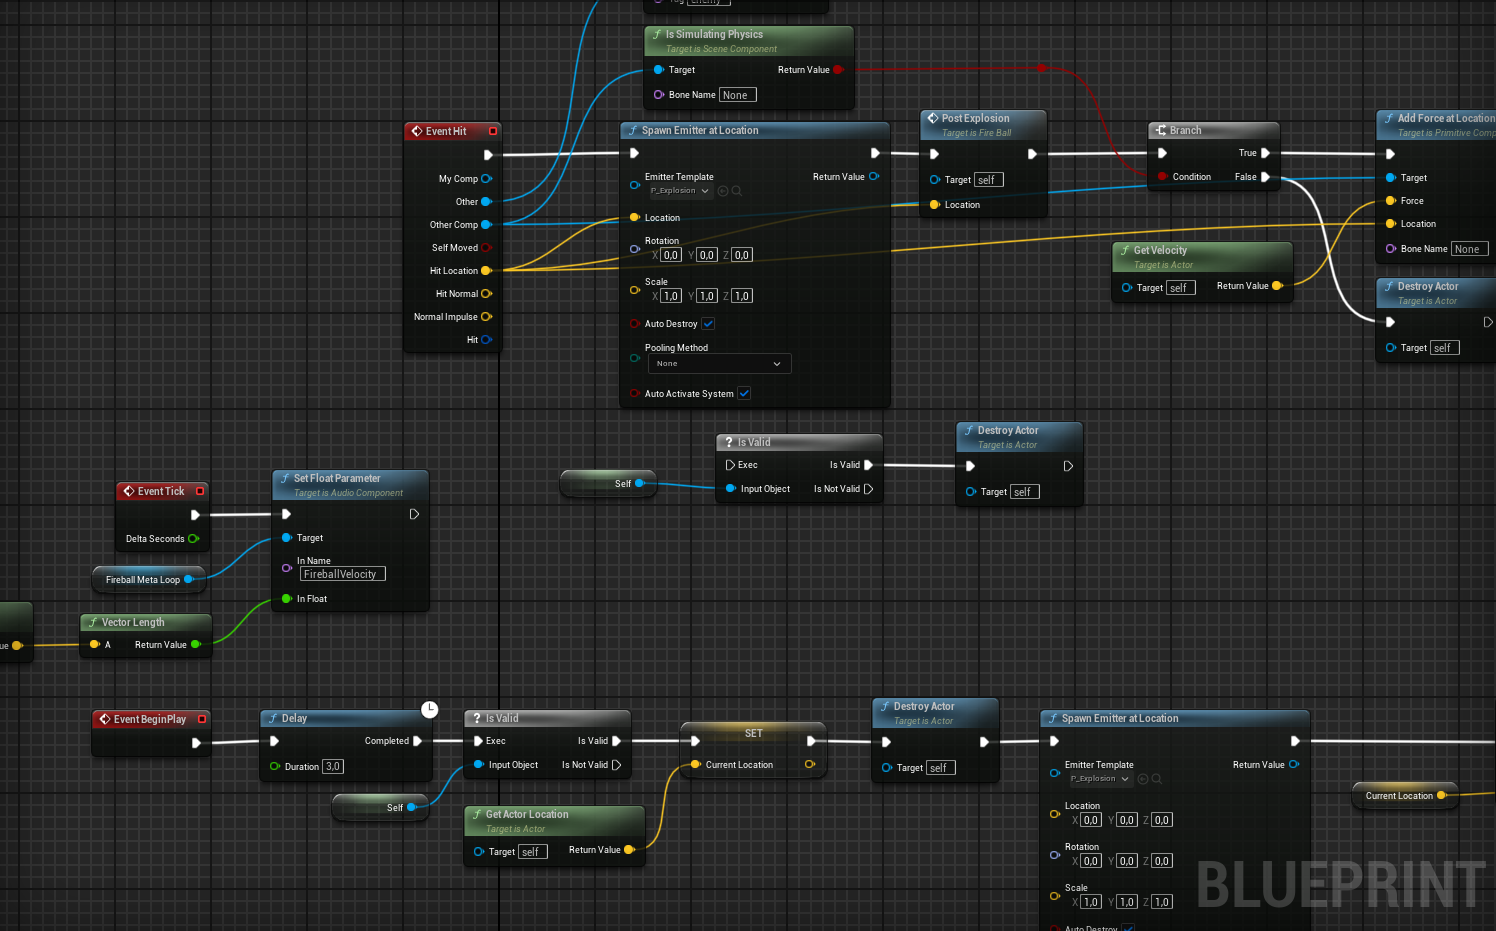Click the Delta Seconds output pin
Viewport: 1496px width, 931px height.
pos(193,539)
